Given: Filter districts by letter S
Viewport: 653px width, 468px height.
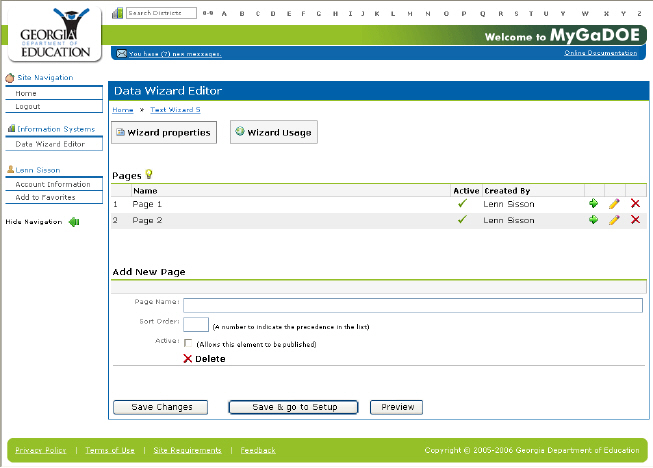Looking at the screenshot, I should pyautogui.click(x=516, y=13).
